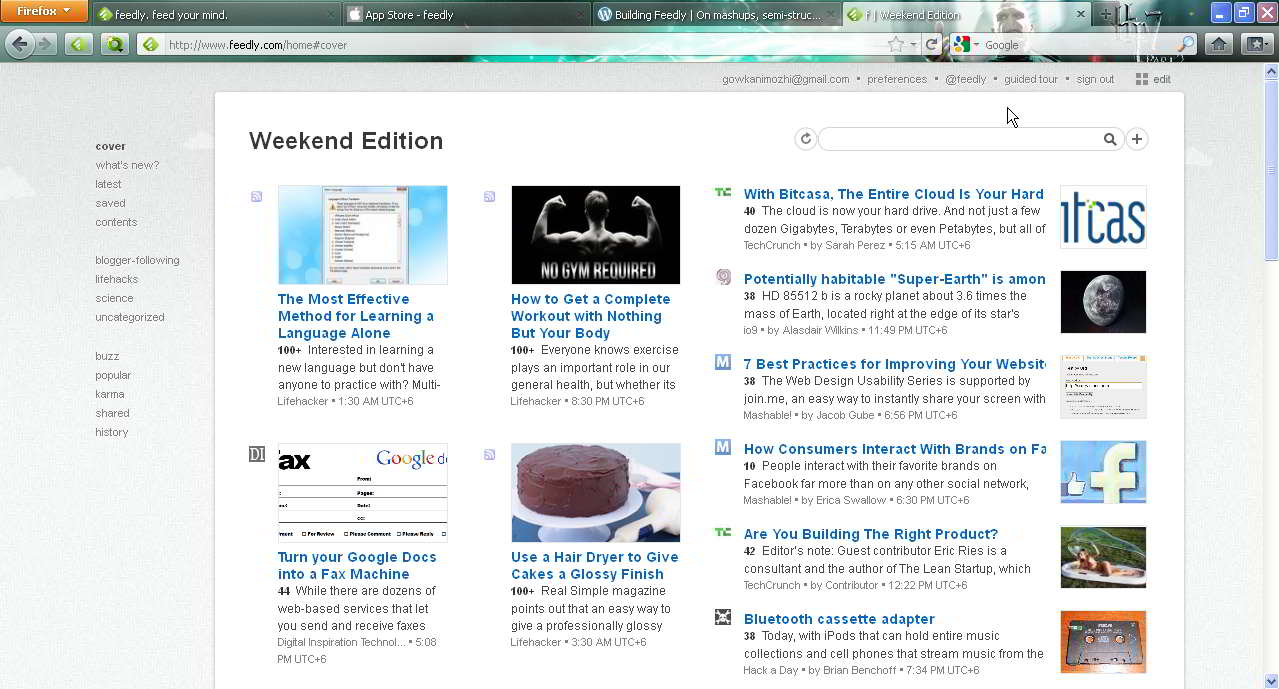Open the @feedly link

965,79
